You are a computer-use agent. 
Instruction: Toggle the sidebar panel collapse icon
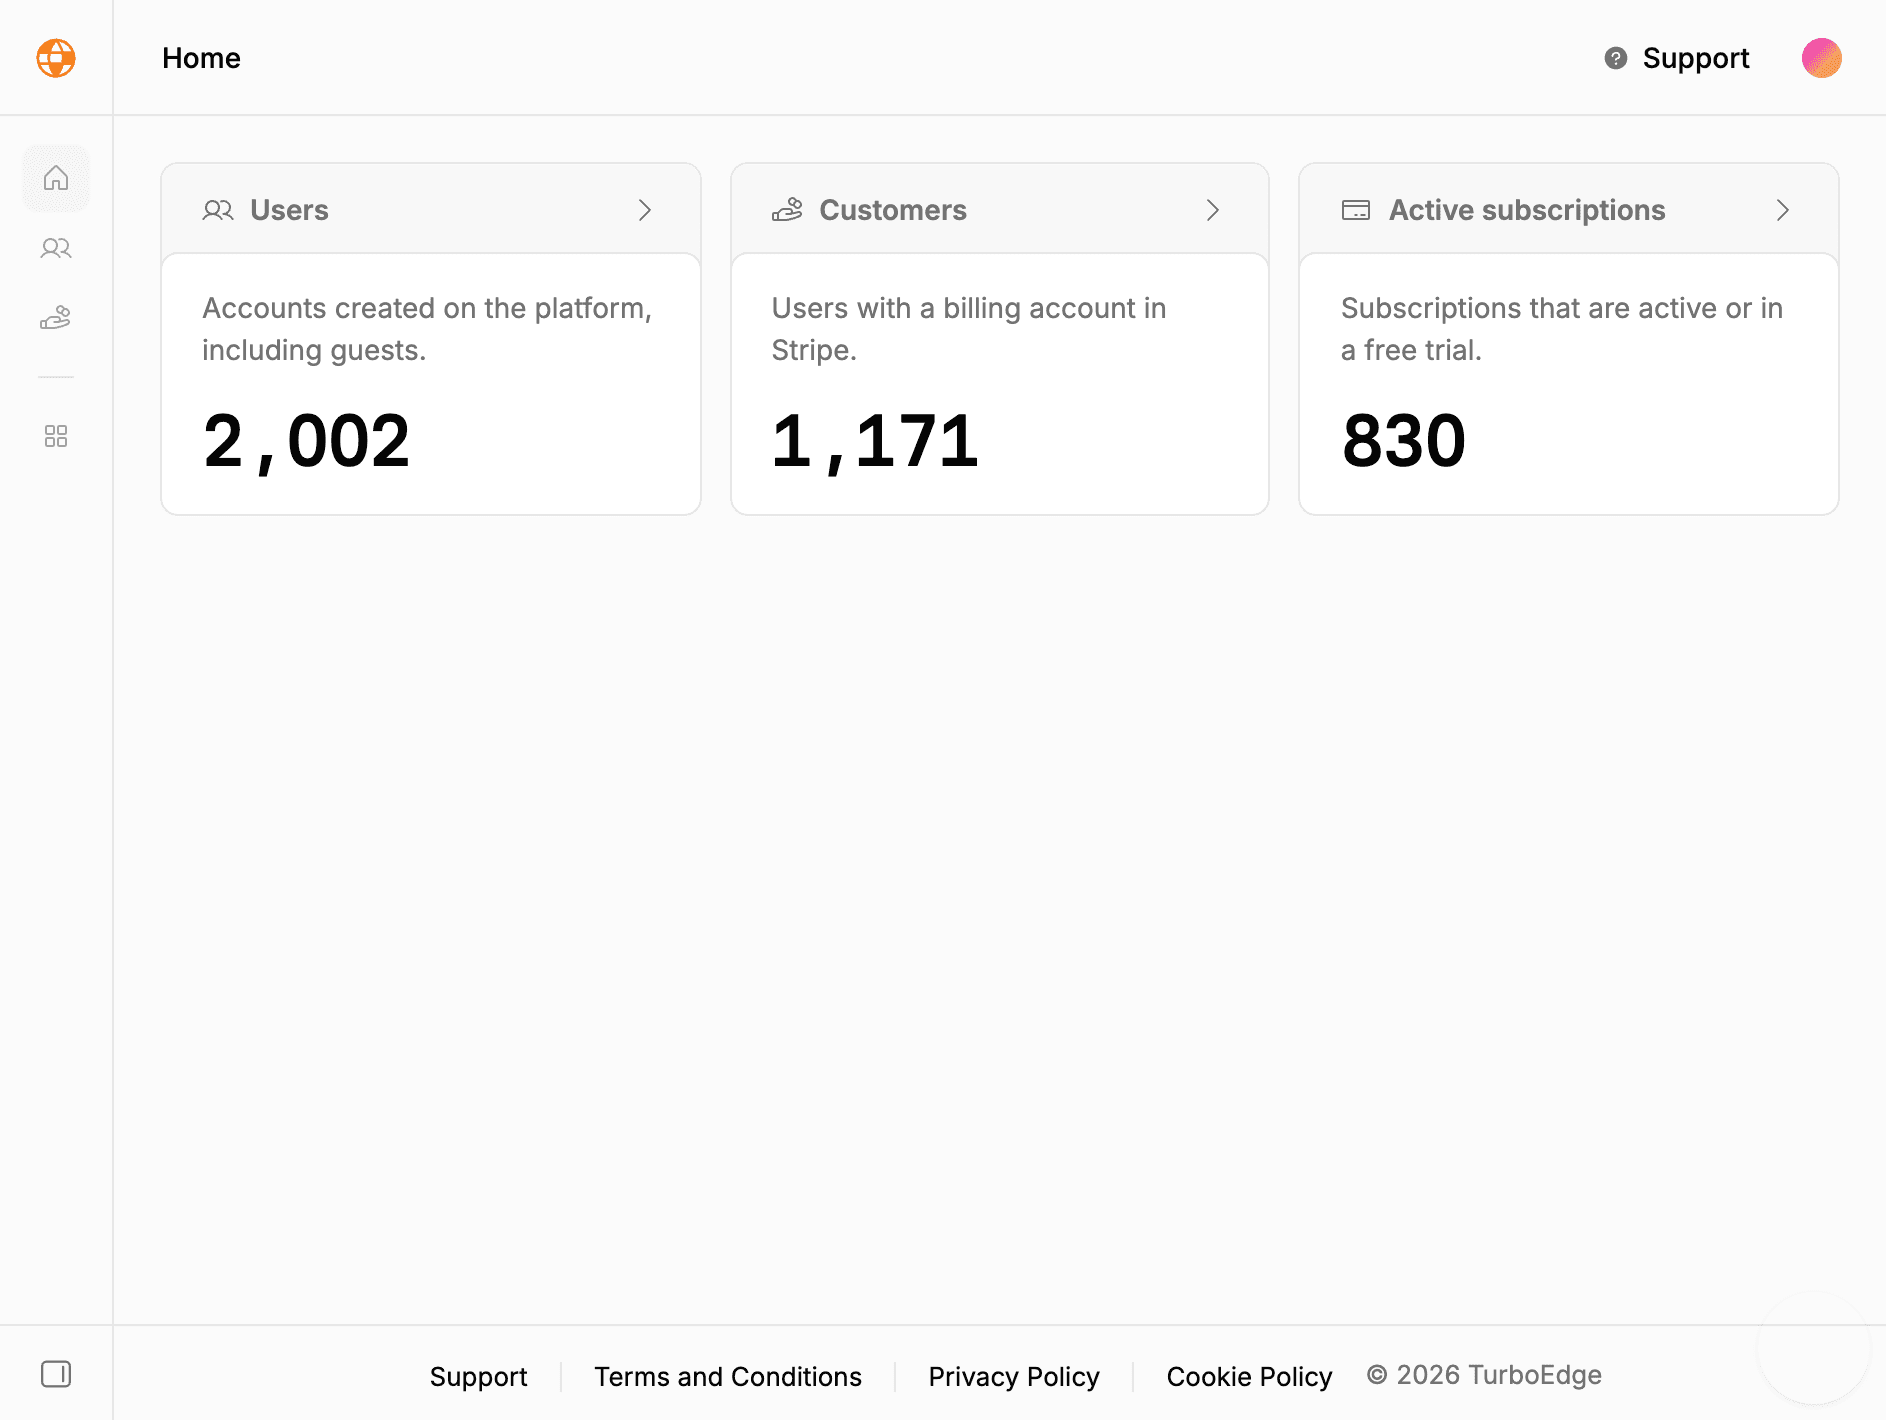[56, 1374]
